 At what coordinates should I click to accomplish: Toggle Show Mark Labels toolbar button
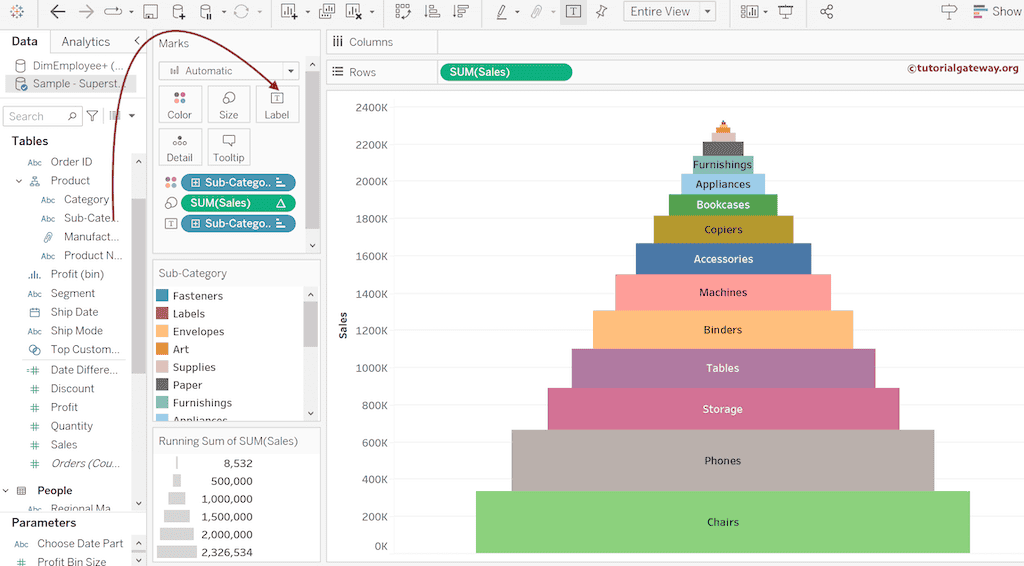(x=573, y=12)
